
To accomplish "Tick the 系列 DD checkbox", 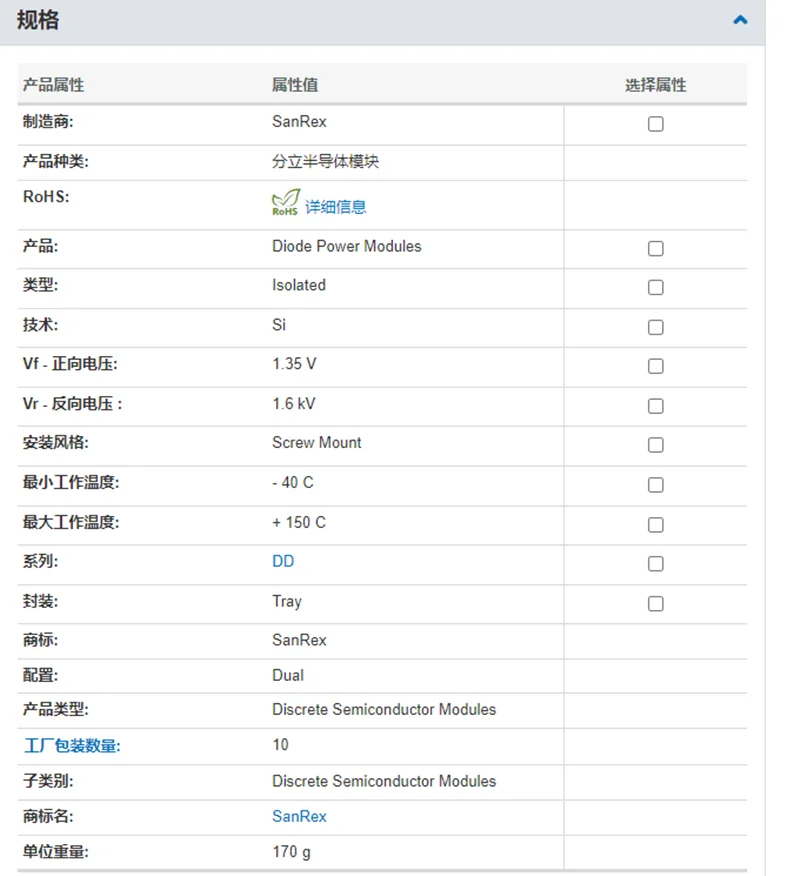I will [655, 564].
